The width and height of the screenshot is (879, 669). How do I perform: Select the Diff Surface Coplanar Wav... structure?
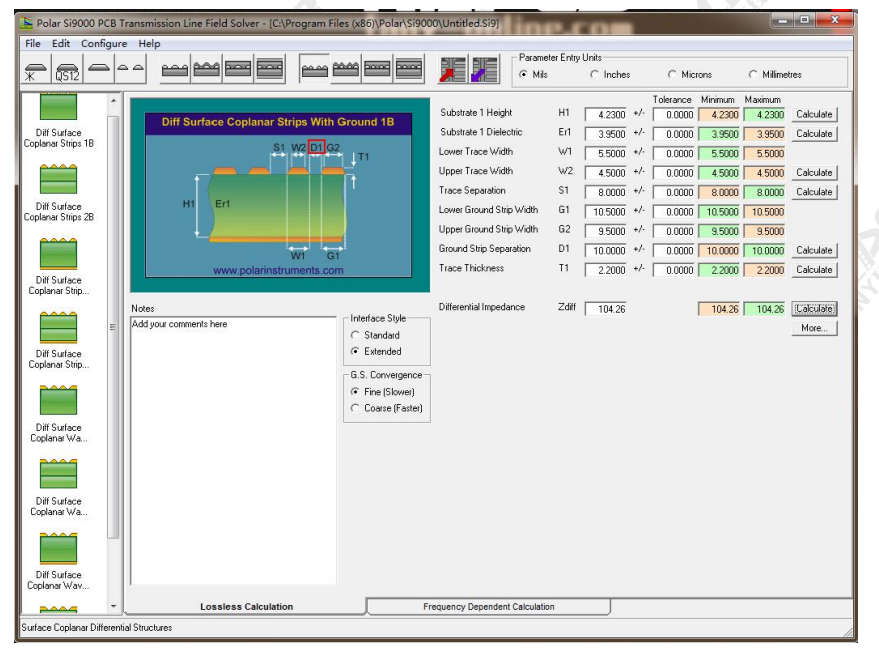tap(58, 561)
